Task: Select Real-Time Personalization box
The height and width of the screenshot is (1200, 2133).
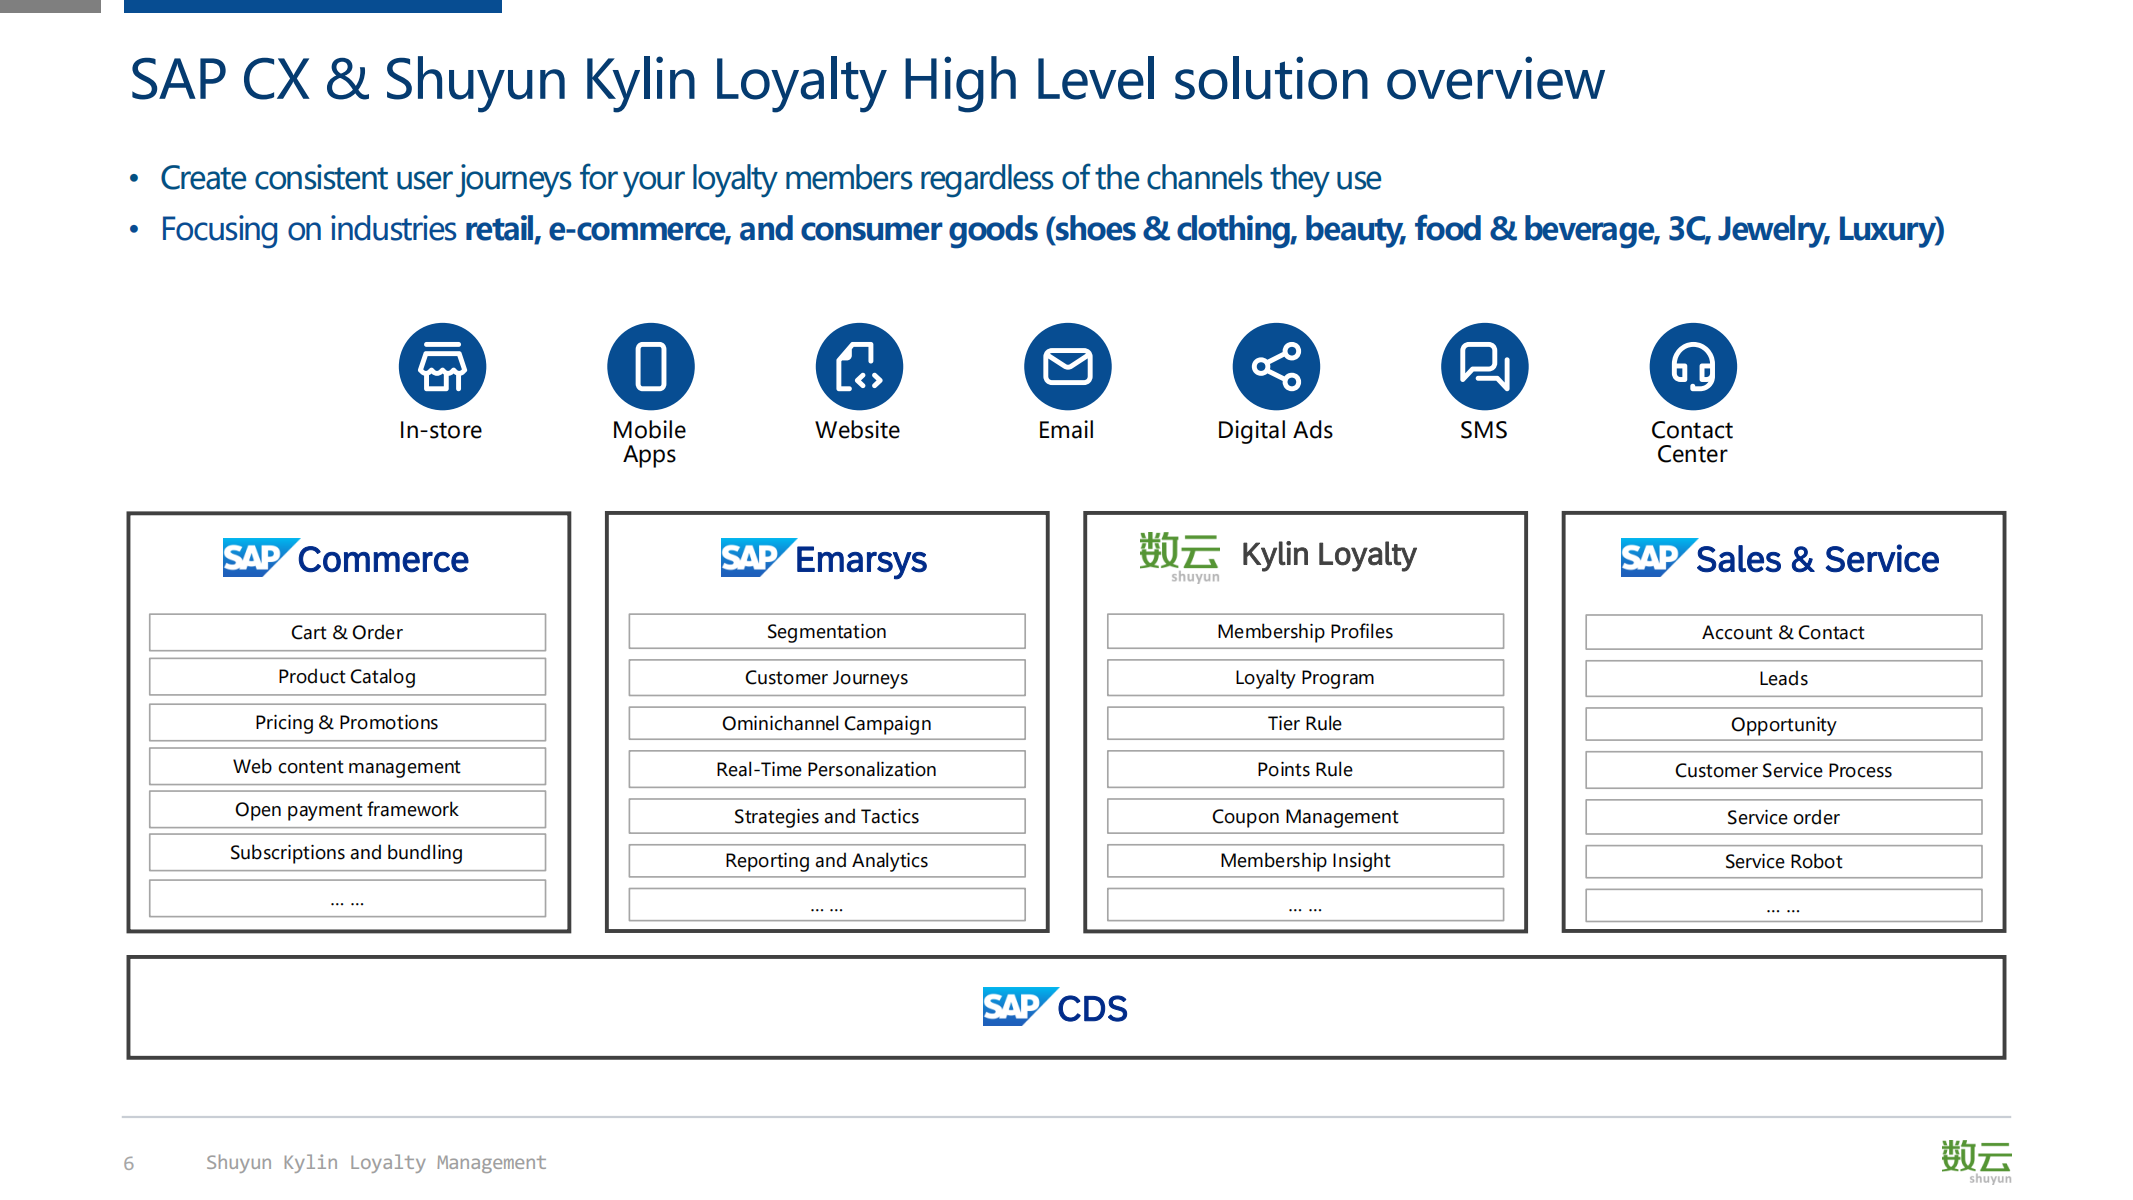Action: [827, 769]
